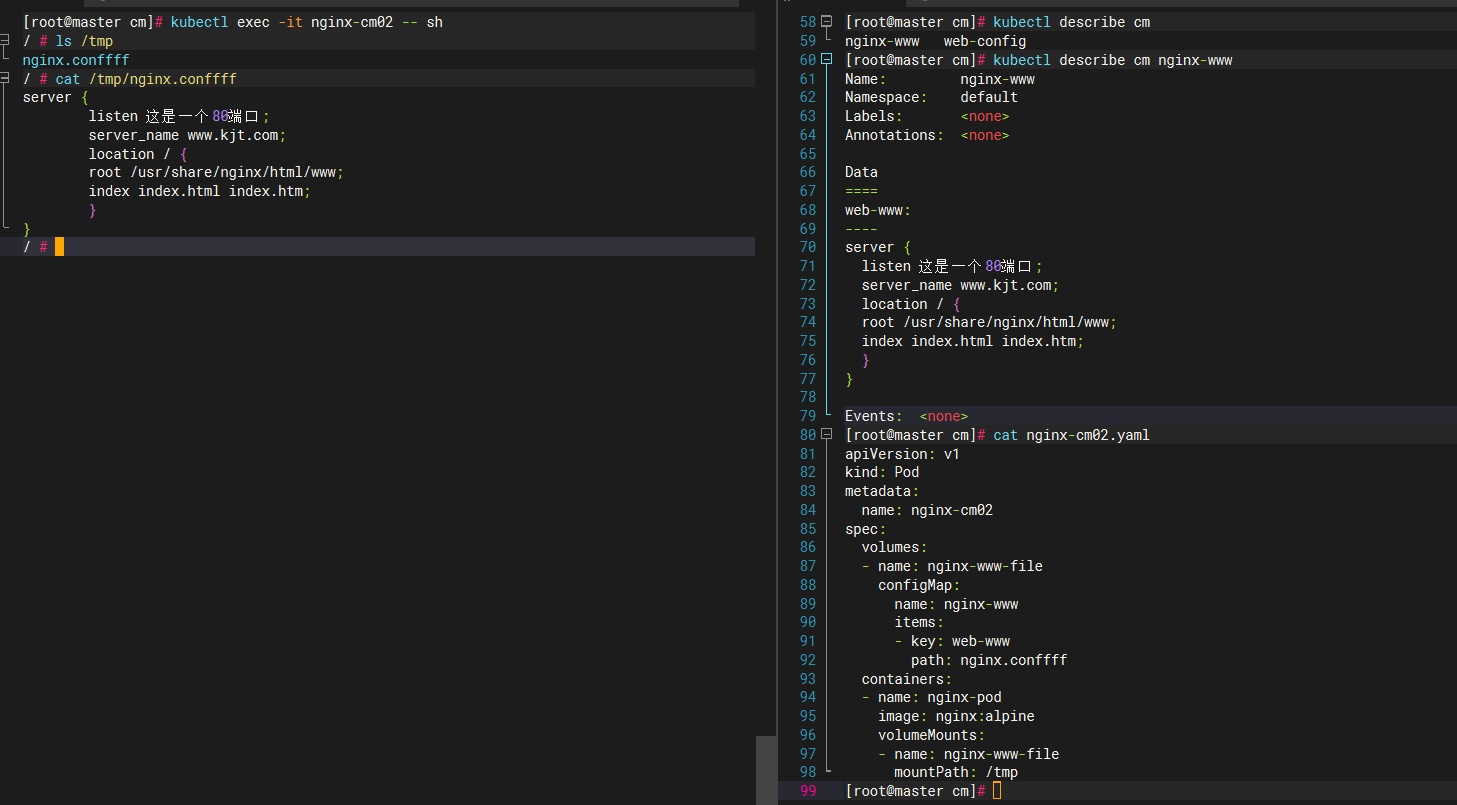Click 'Annotations:' row on line 64
The image size is (1457, 805).
[927, 135]
